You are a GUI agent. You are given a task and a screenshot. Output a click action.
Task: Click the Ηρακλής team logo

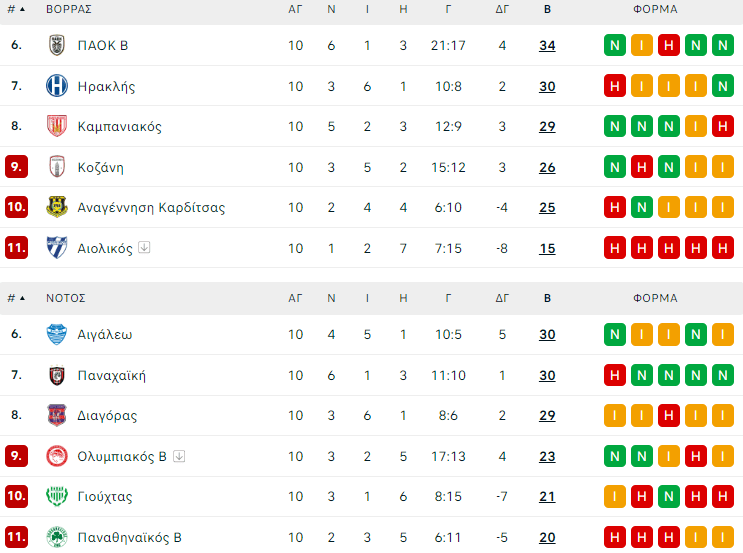(x=56, y=87)
